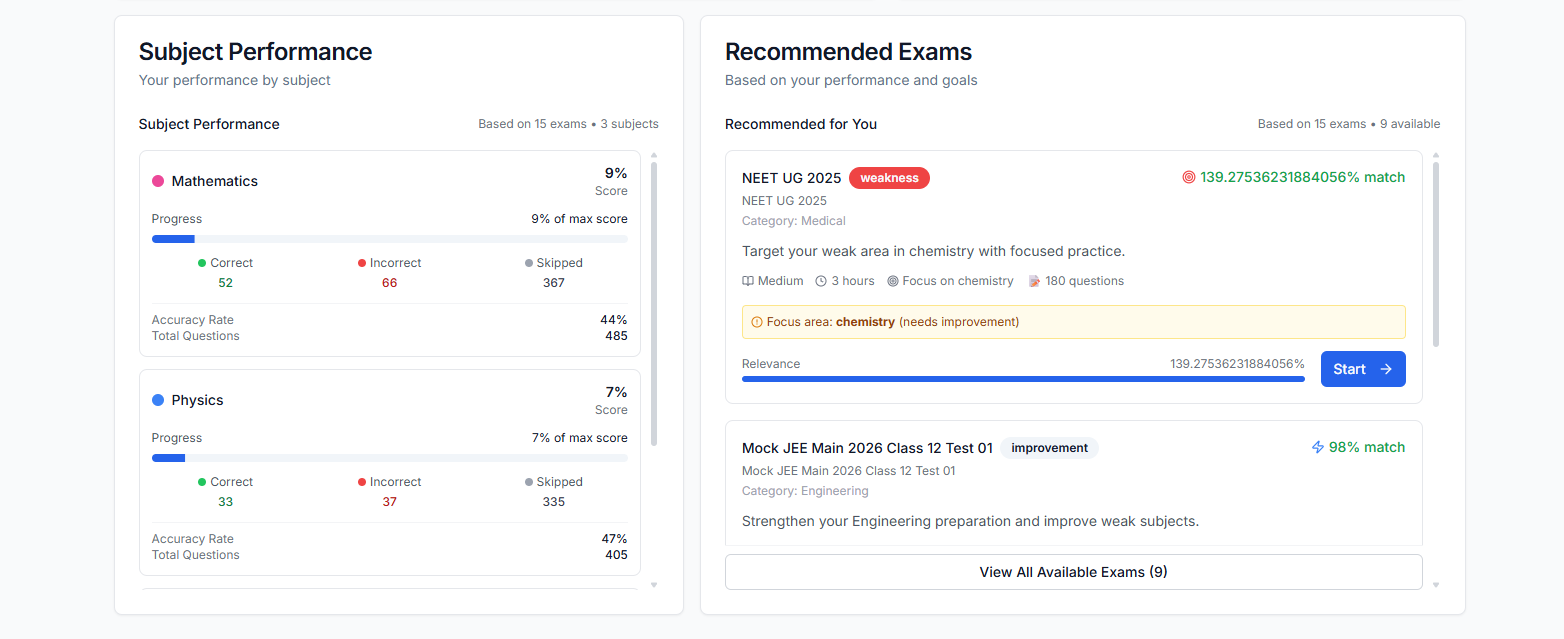The width and height of the screenshot is (1564, 639).
Task: Open Mock JEE Main 2026 Class 12 Test 01 title
Action: coord(867,448)
